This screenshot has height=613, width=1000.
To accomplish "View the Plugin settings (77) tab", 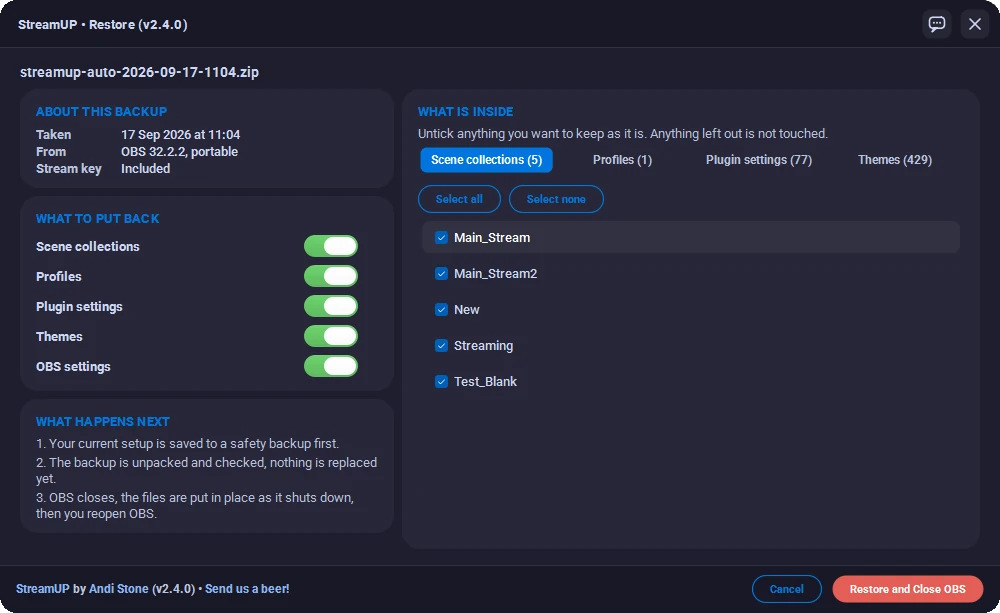I will (x=759, y=160).
